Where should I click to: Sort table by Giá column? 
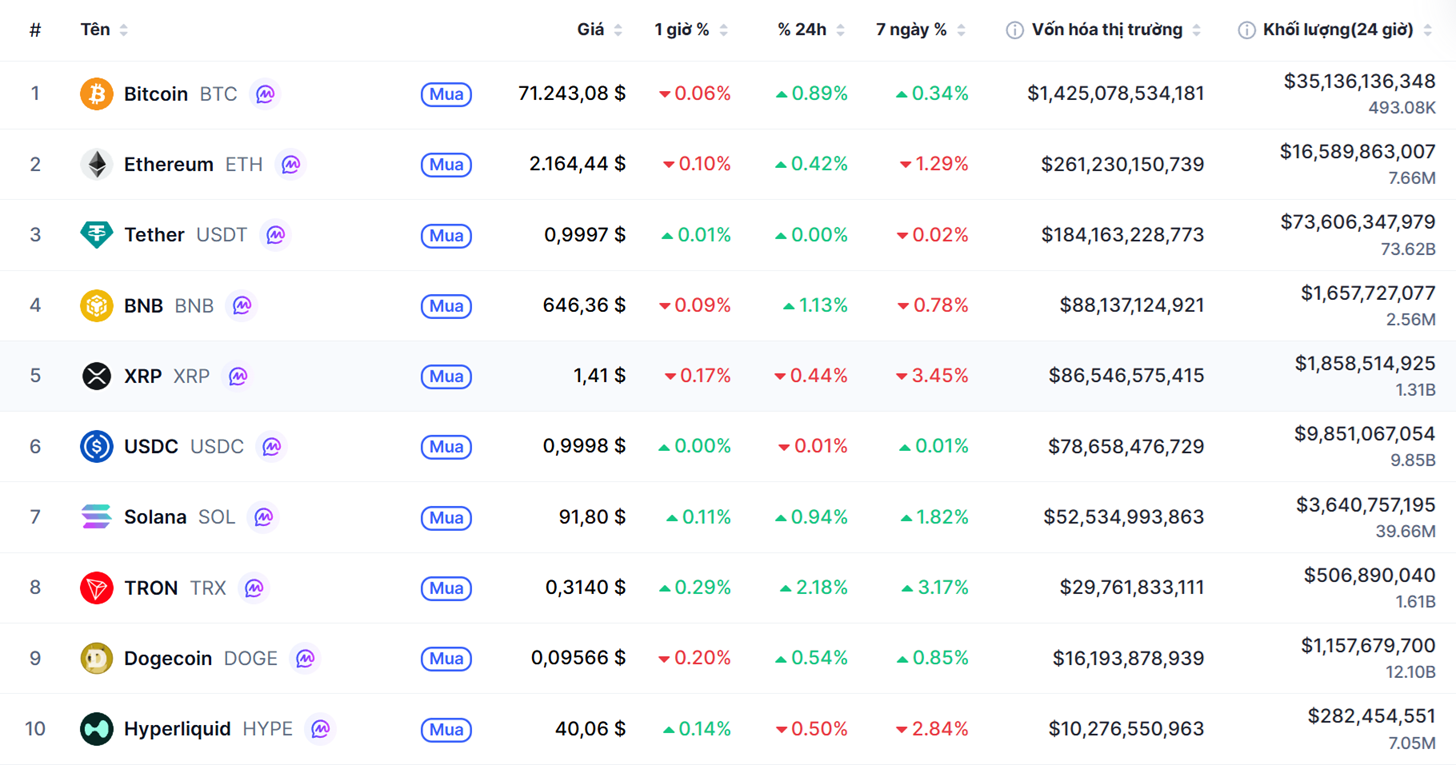pos(600,30)
